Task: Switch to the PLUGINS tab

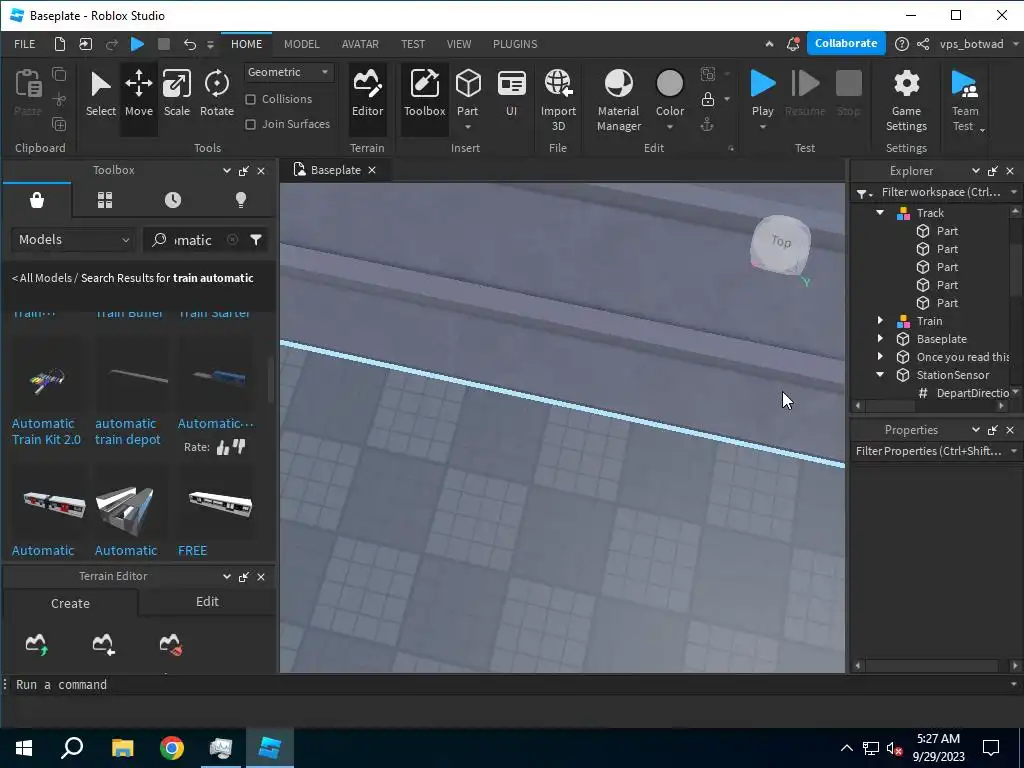Action: (515, 44)
